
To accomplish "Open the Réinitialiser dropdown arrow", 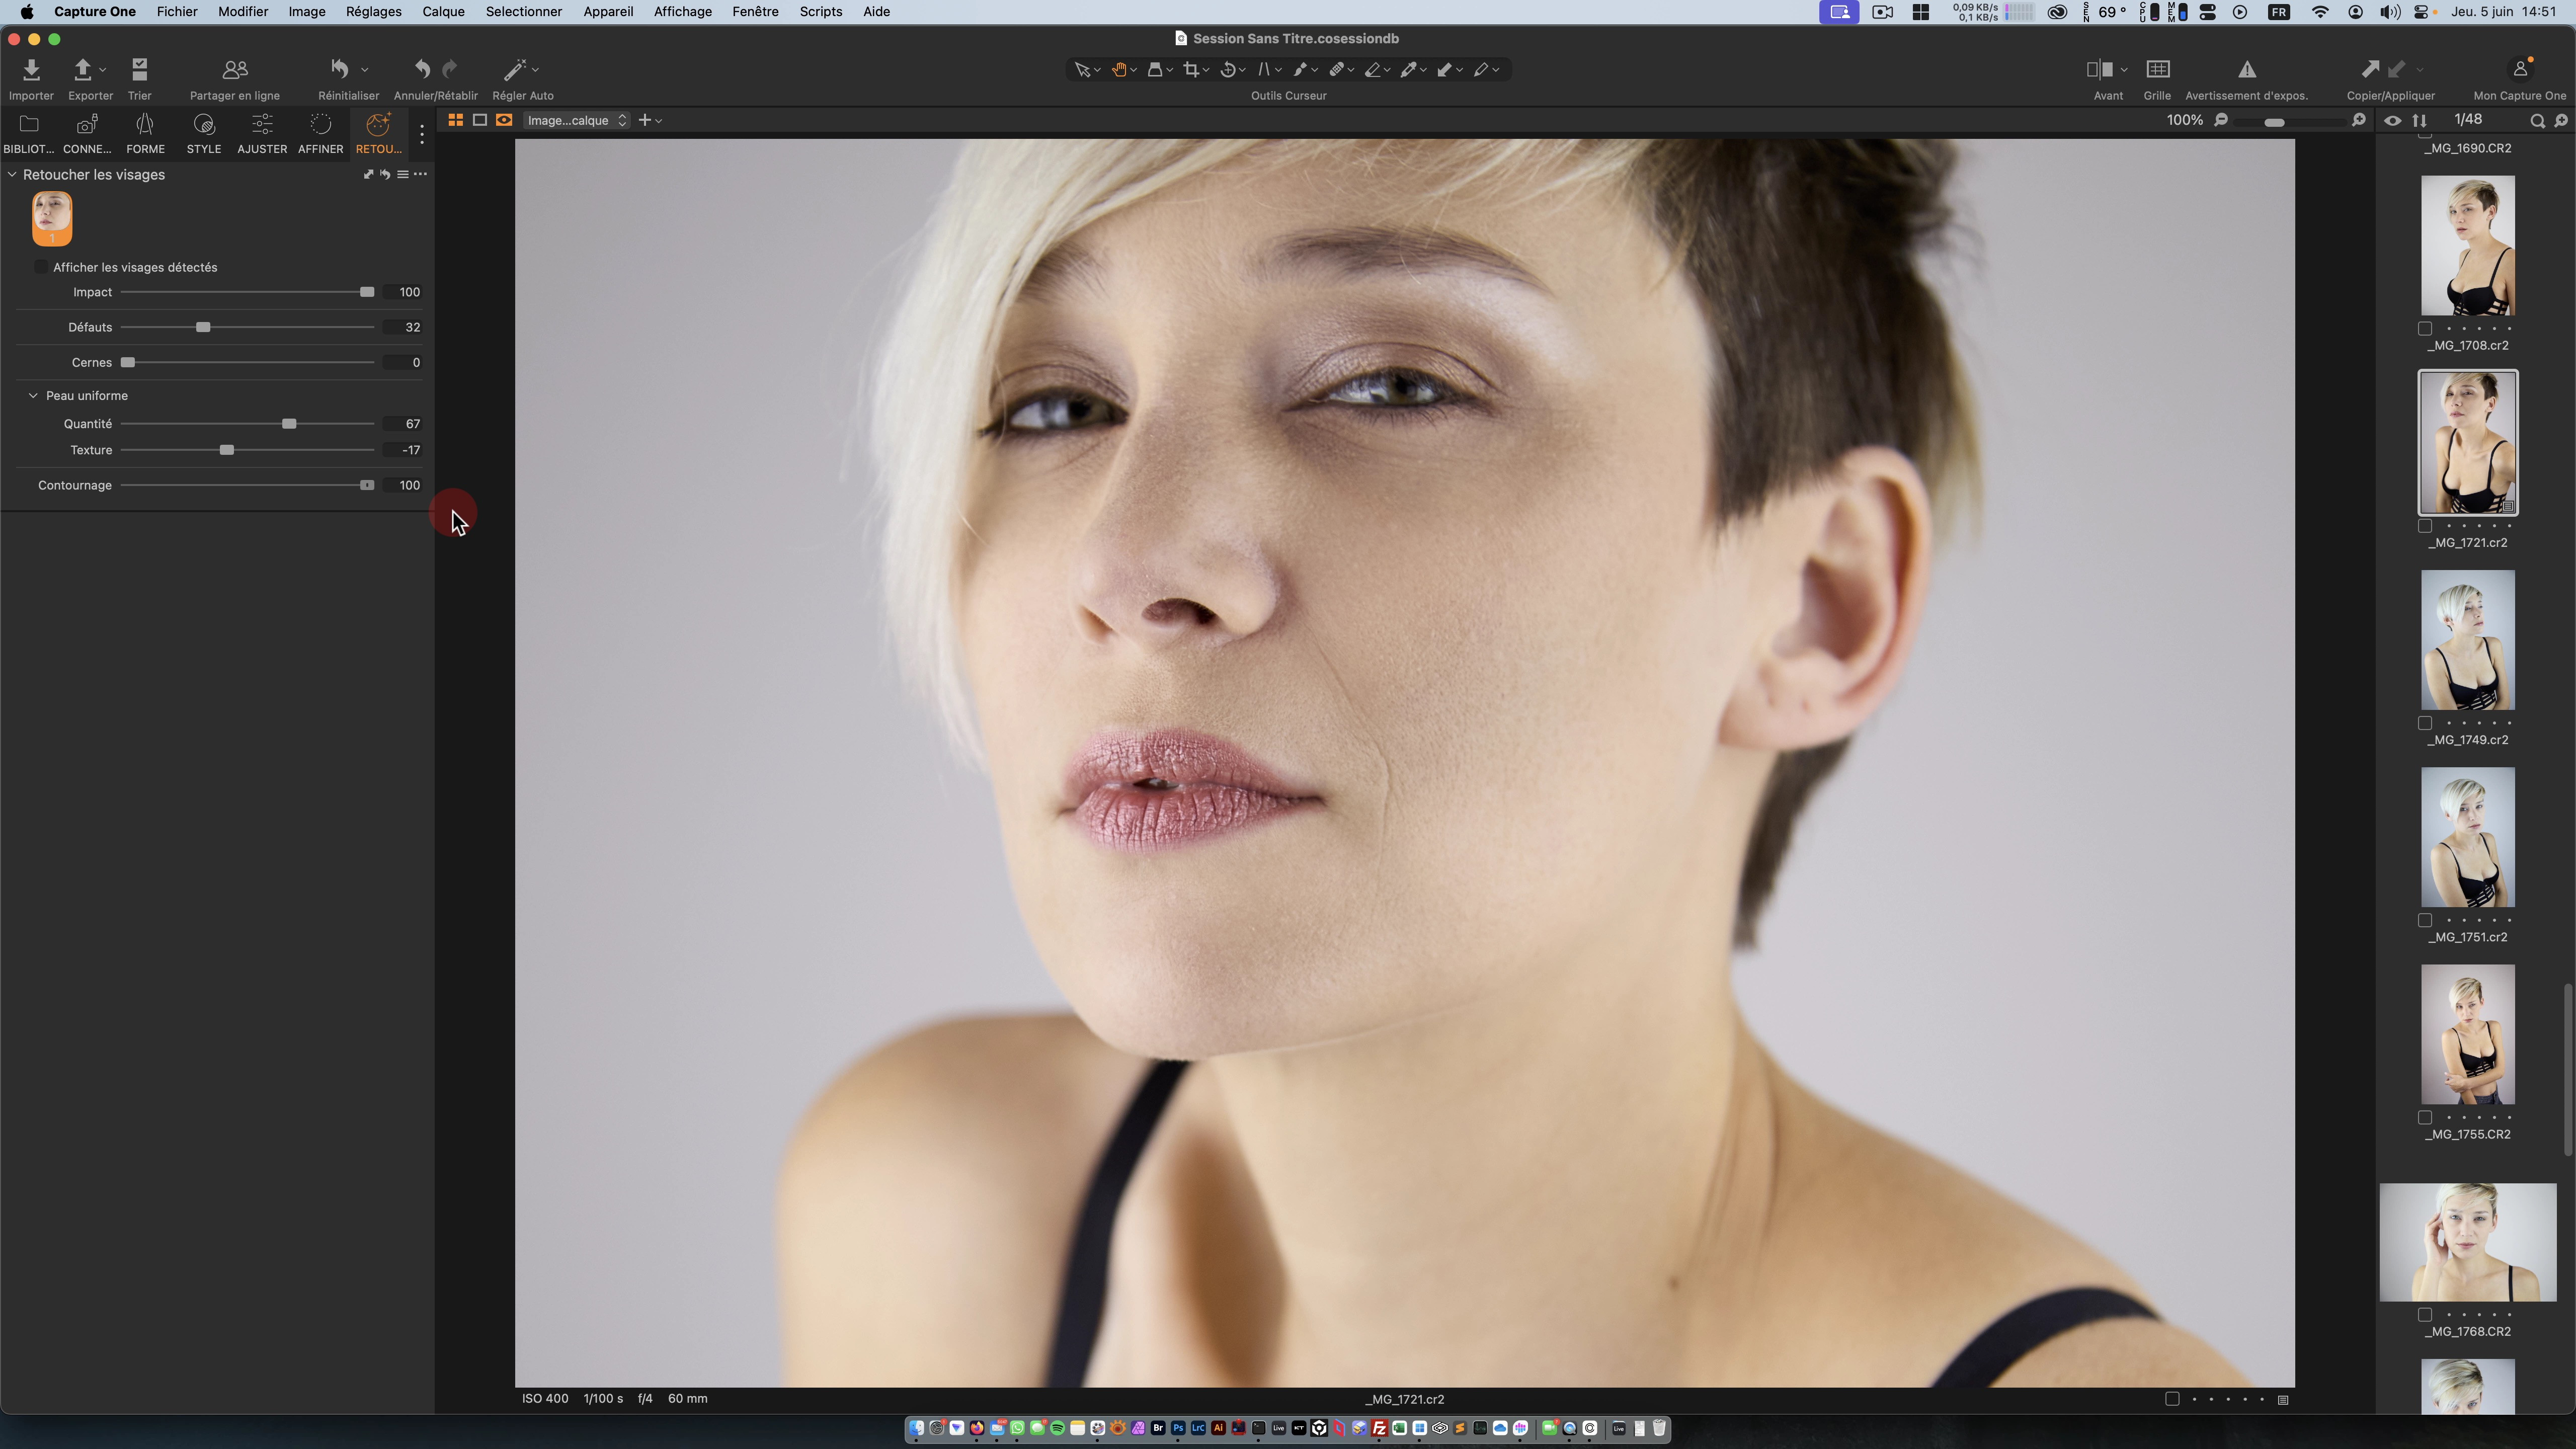I will [364, 69].
